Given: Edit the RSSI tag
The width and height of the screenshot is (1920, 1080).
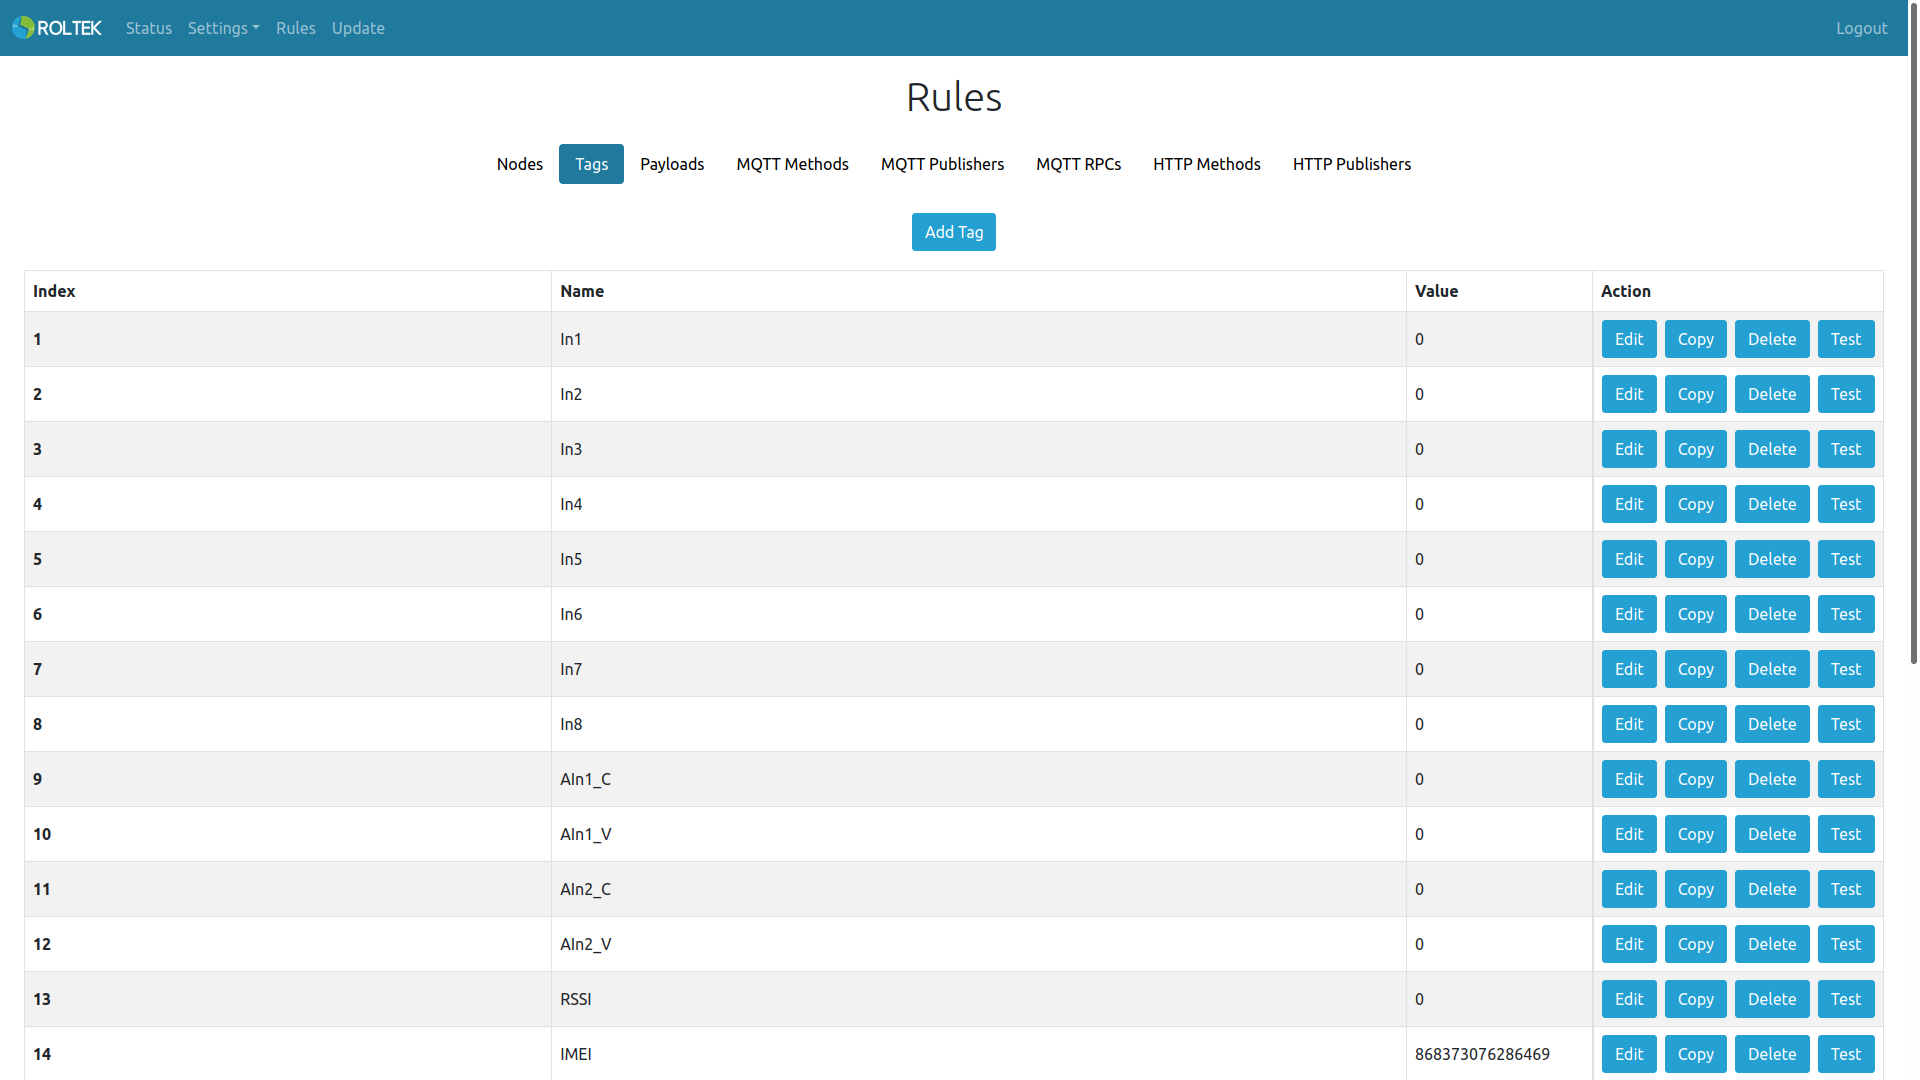Looking at the screenshot, I should [x=1629, y=999].
